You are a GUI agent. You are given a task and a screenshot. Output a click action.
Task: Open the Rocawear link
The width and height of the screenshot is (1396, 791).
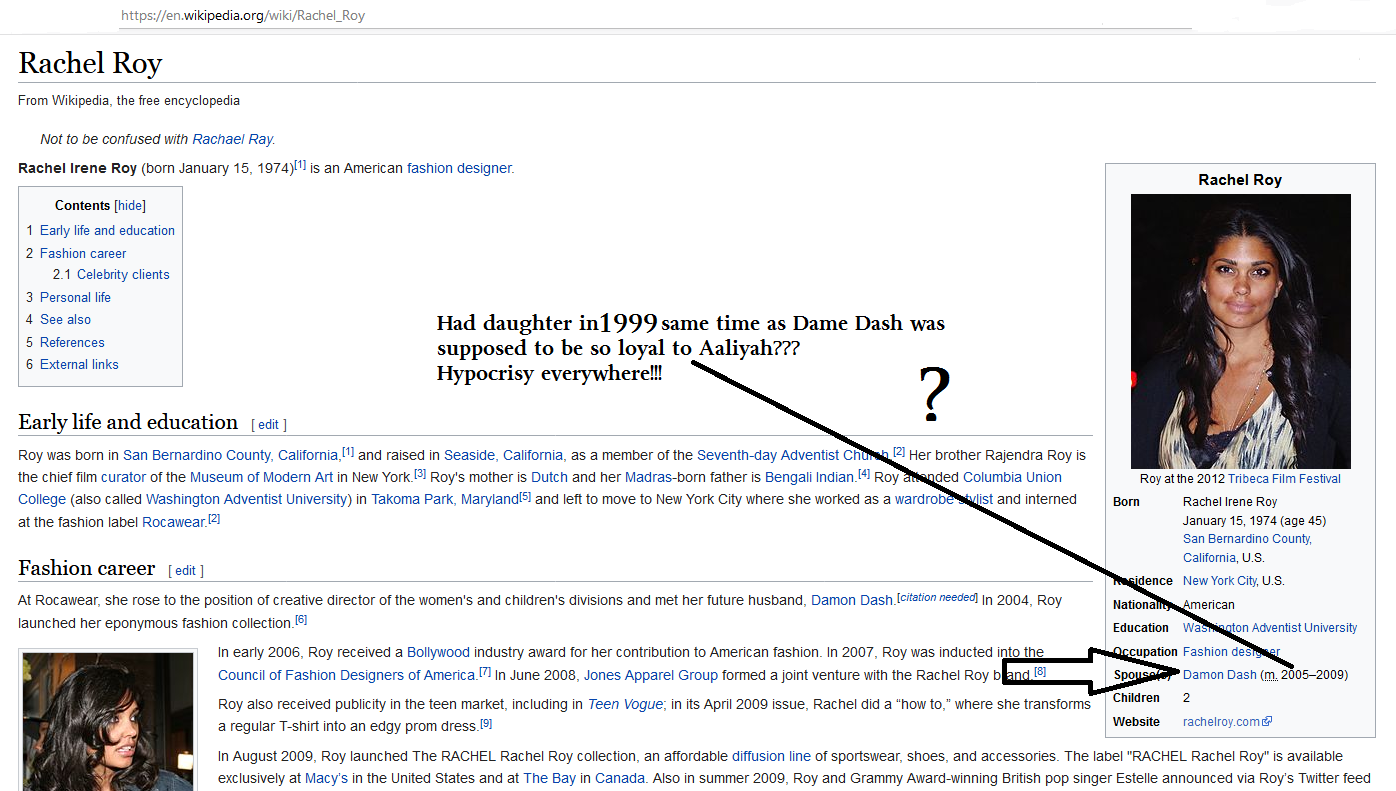173,522
